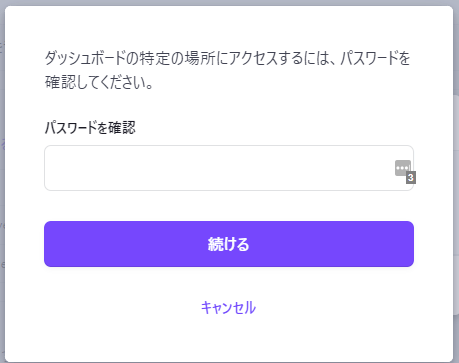Cancel password confirmation via the purple text link
Viewport: 459px width, 363px height.
pos(228,307)
